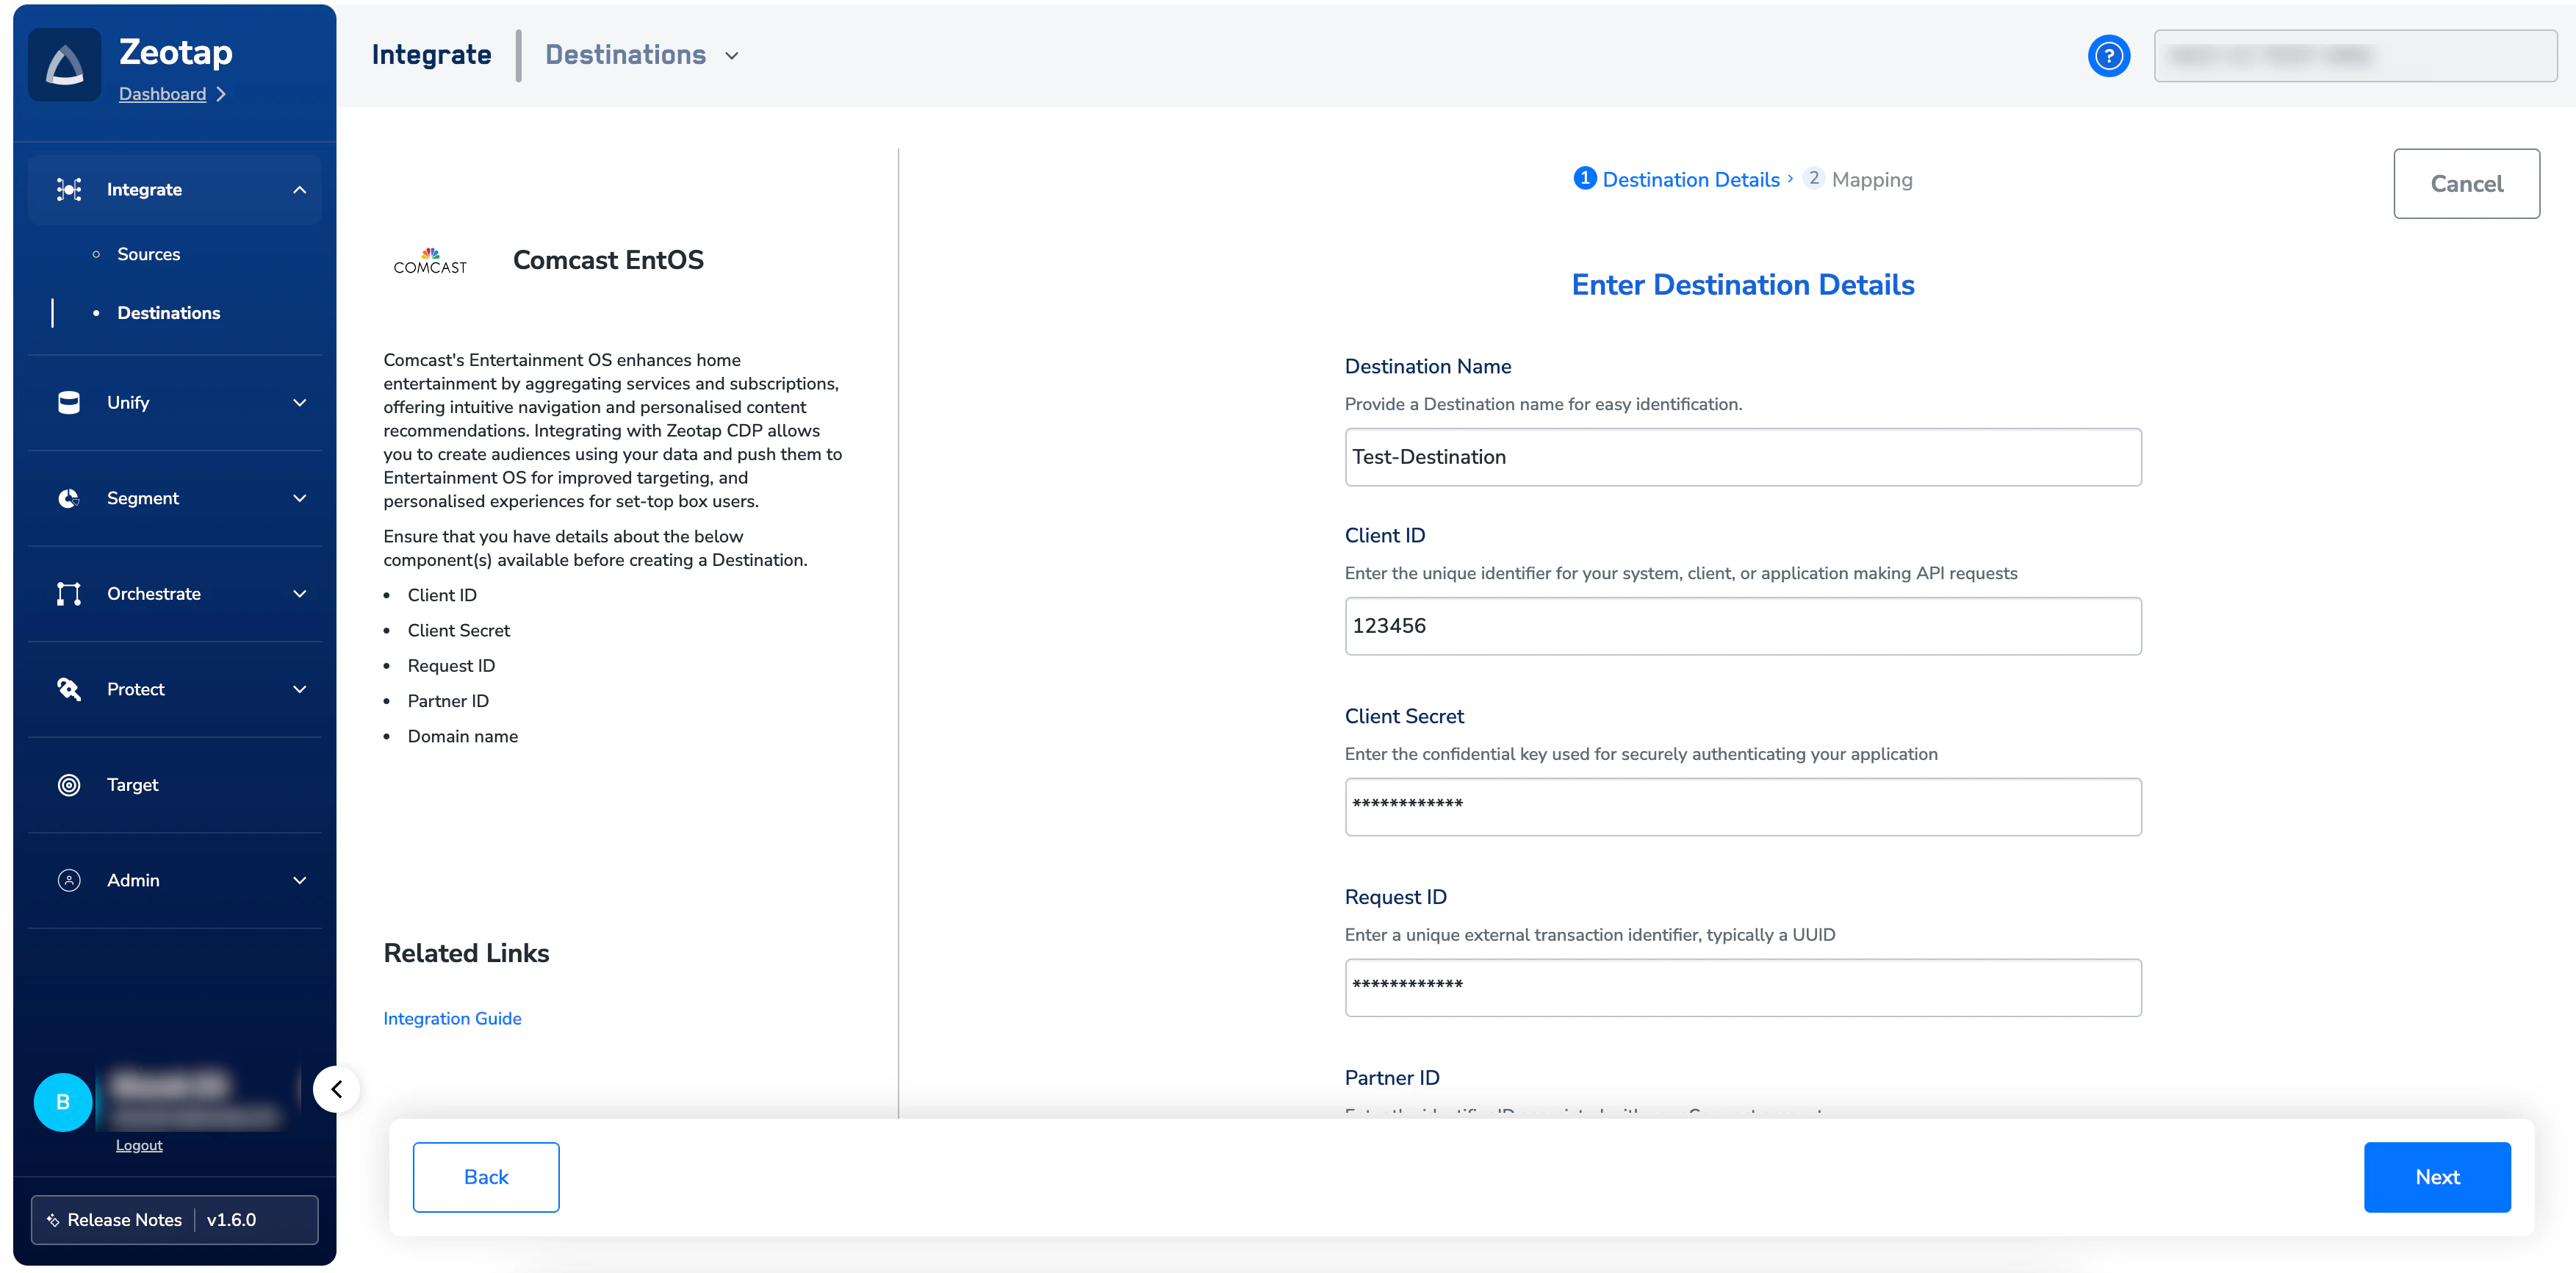Click the user avatar B
Image resolution: width=2576 pixels, height=1273 pixels.
pos(63,1102)
